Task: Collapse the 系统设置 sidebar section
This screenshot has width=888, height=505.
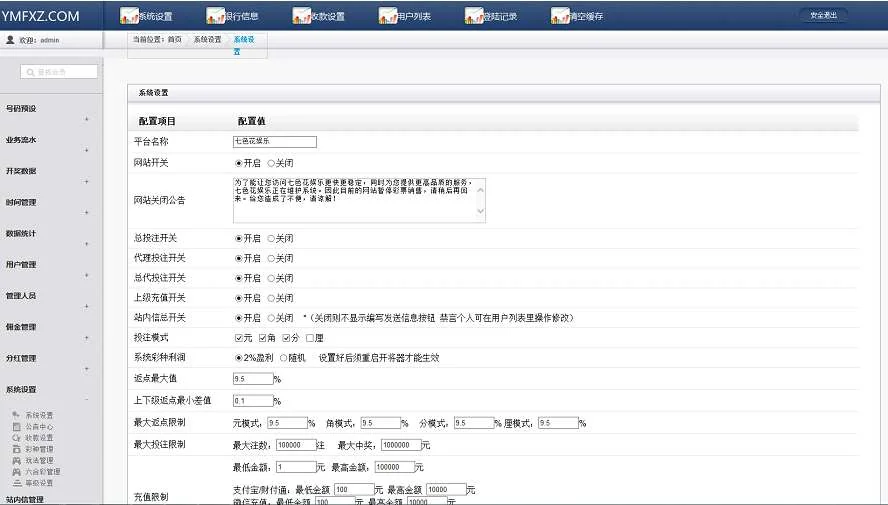Action: click(86, 399)
